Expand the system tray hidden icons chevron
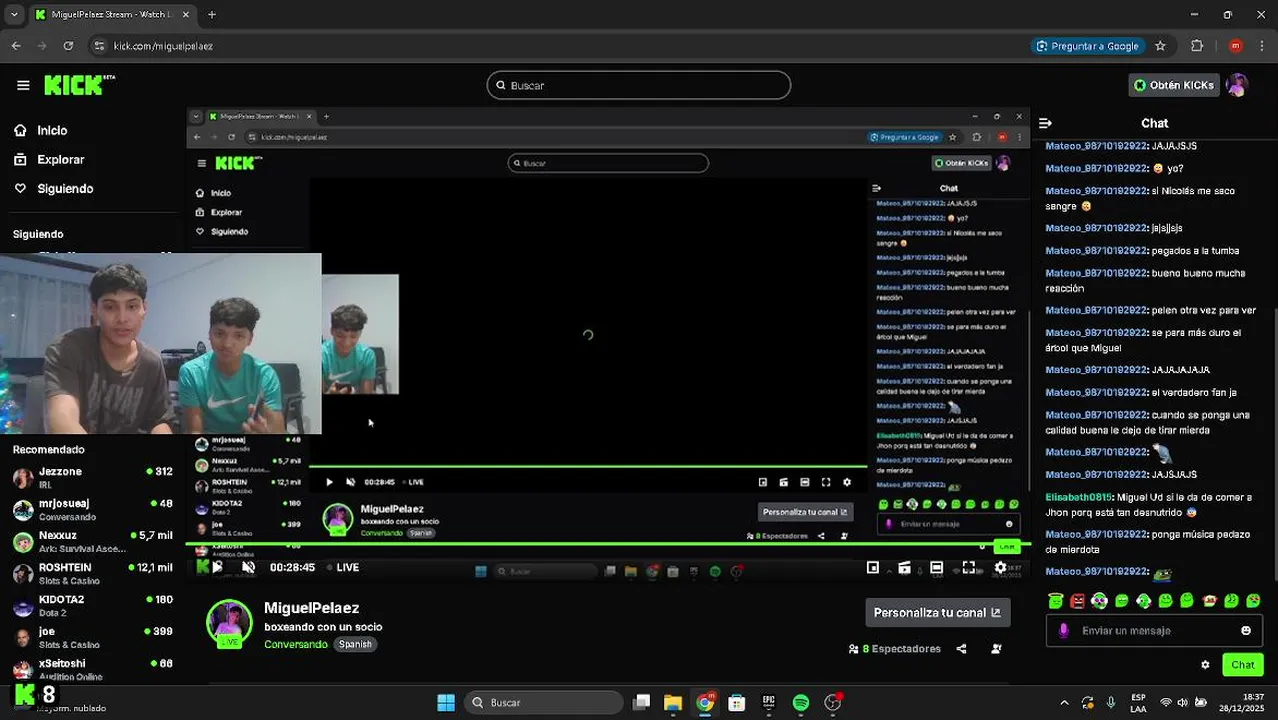The height and width of the screenshot is (720, 1278). 1064,702
